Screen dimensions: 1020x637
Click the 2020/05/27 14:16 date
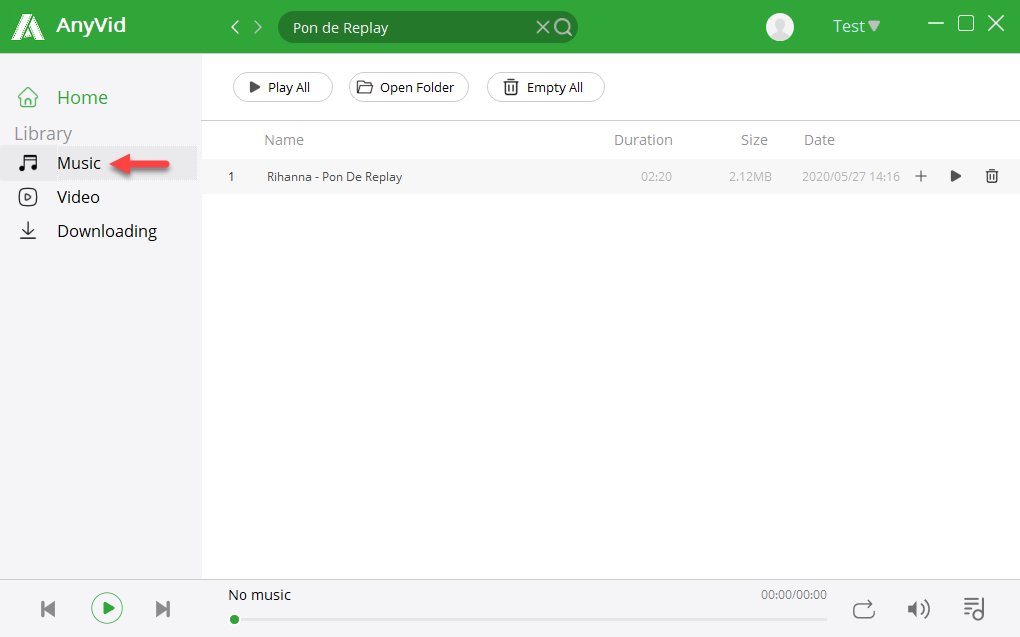850,177
